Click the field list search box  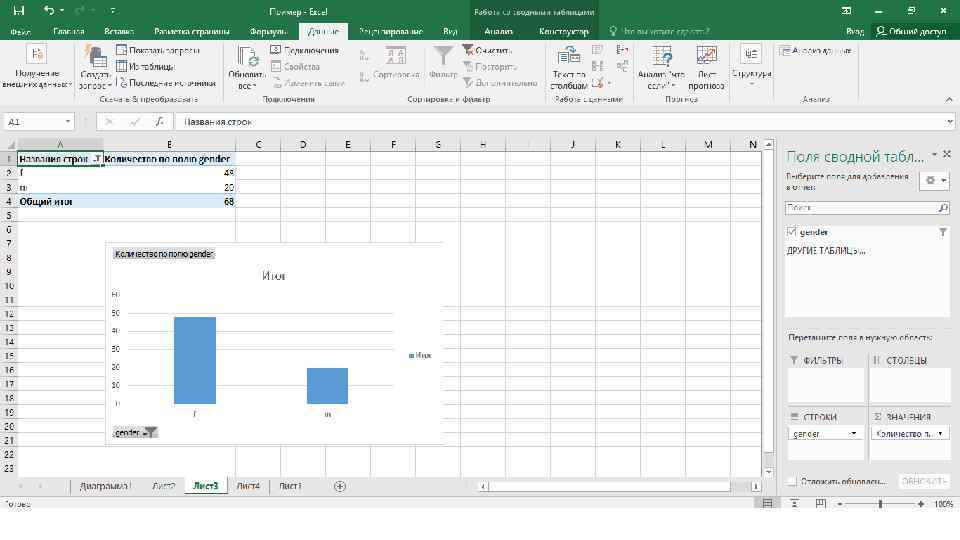point(861,208)
